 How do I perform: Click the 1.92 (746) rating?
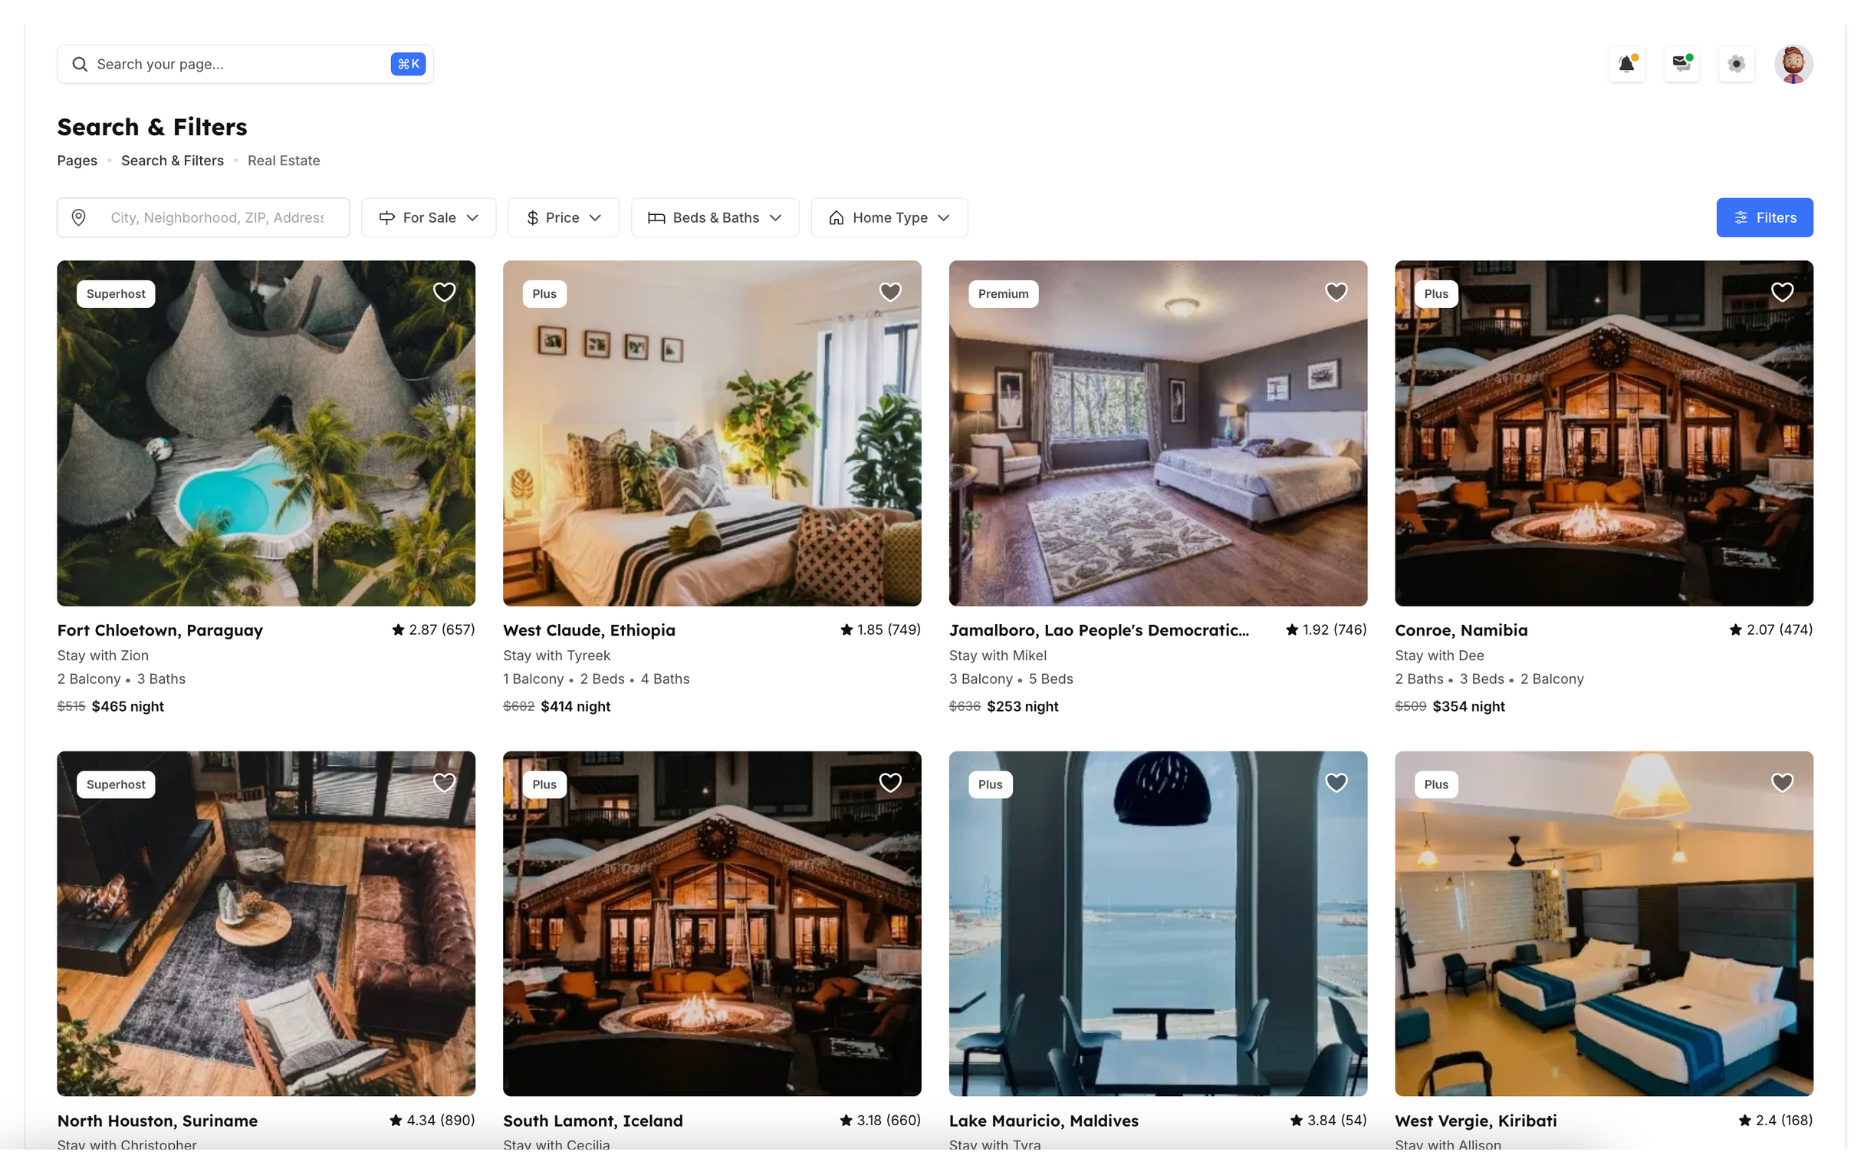tap(1326, 630)
